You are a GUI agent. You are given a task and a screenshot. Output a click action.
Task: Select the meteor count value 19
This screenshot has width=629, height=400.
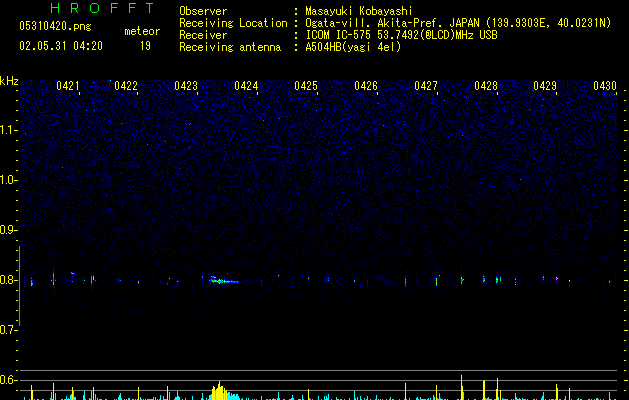(x=145, y=46)
